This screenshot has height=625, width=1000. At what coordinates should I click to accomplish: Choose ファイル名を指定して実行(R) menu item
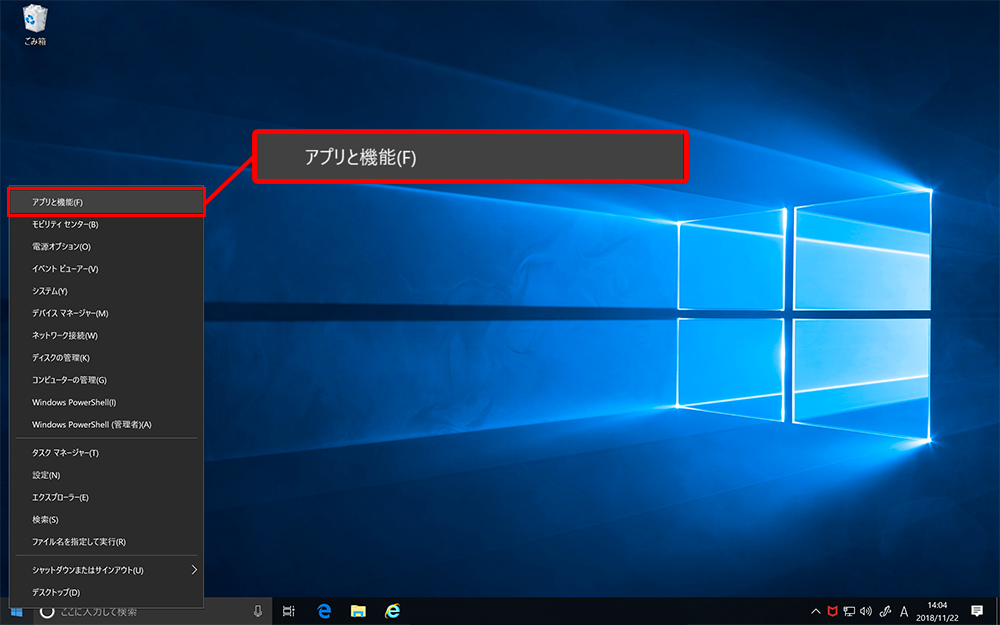point(107,542)
